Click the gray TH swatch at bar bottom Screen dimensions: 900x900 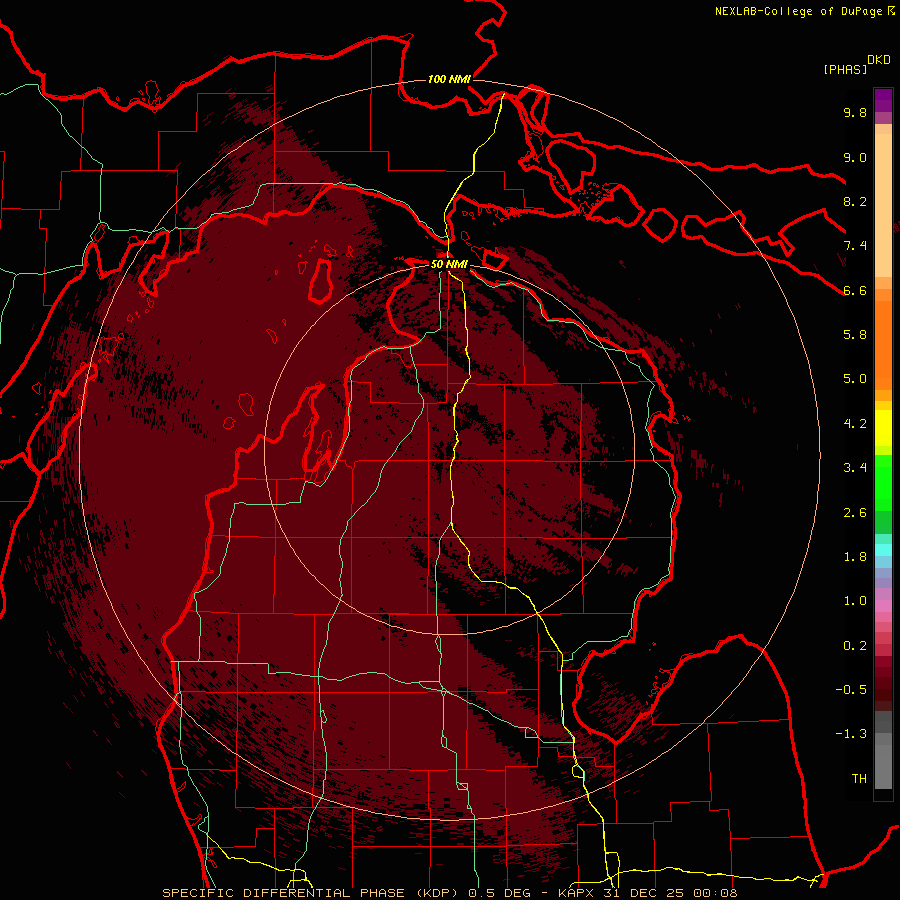coord(883,769)
